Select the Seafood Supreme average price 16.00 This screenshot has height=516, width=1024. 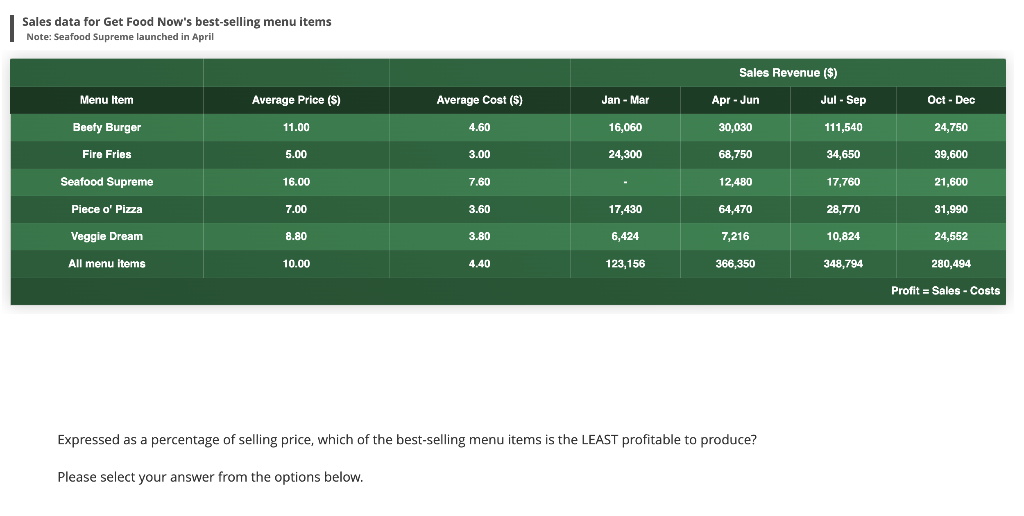pos(296,182)
